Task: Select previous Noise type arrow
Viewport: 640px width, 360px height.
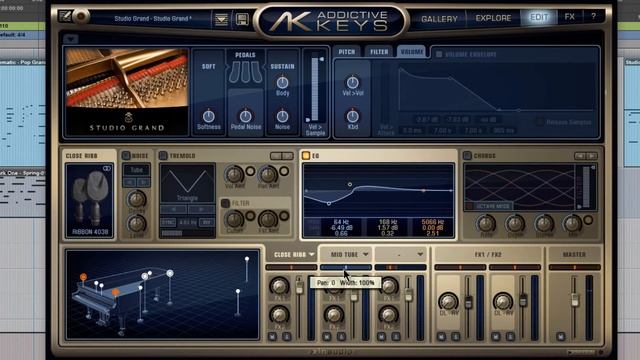Action: point(130,182)
